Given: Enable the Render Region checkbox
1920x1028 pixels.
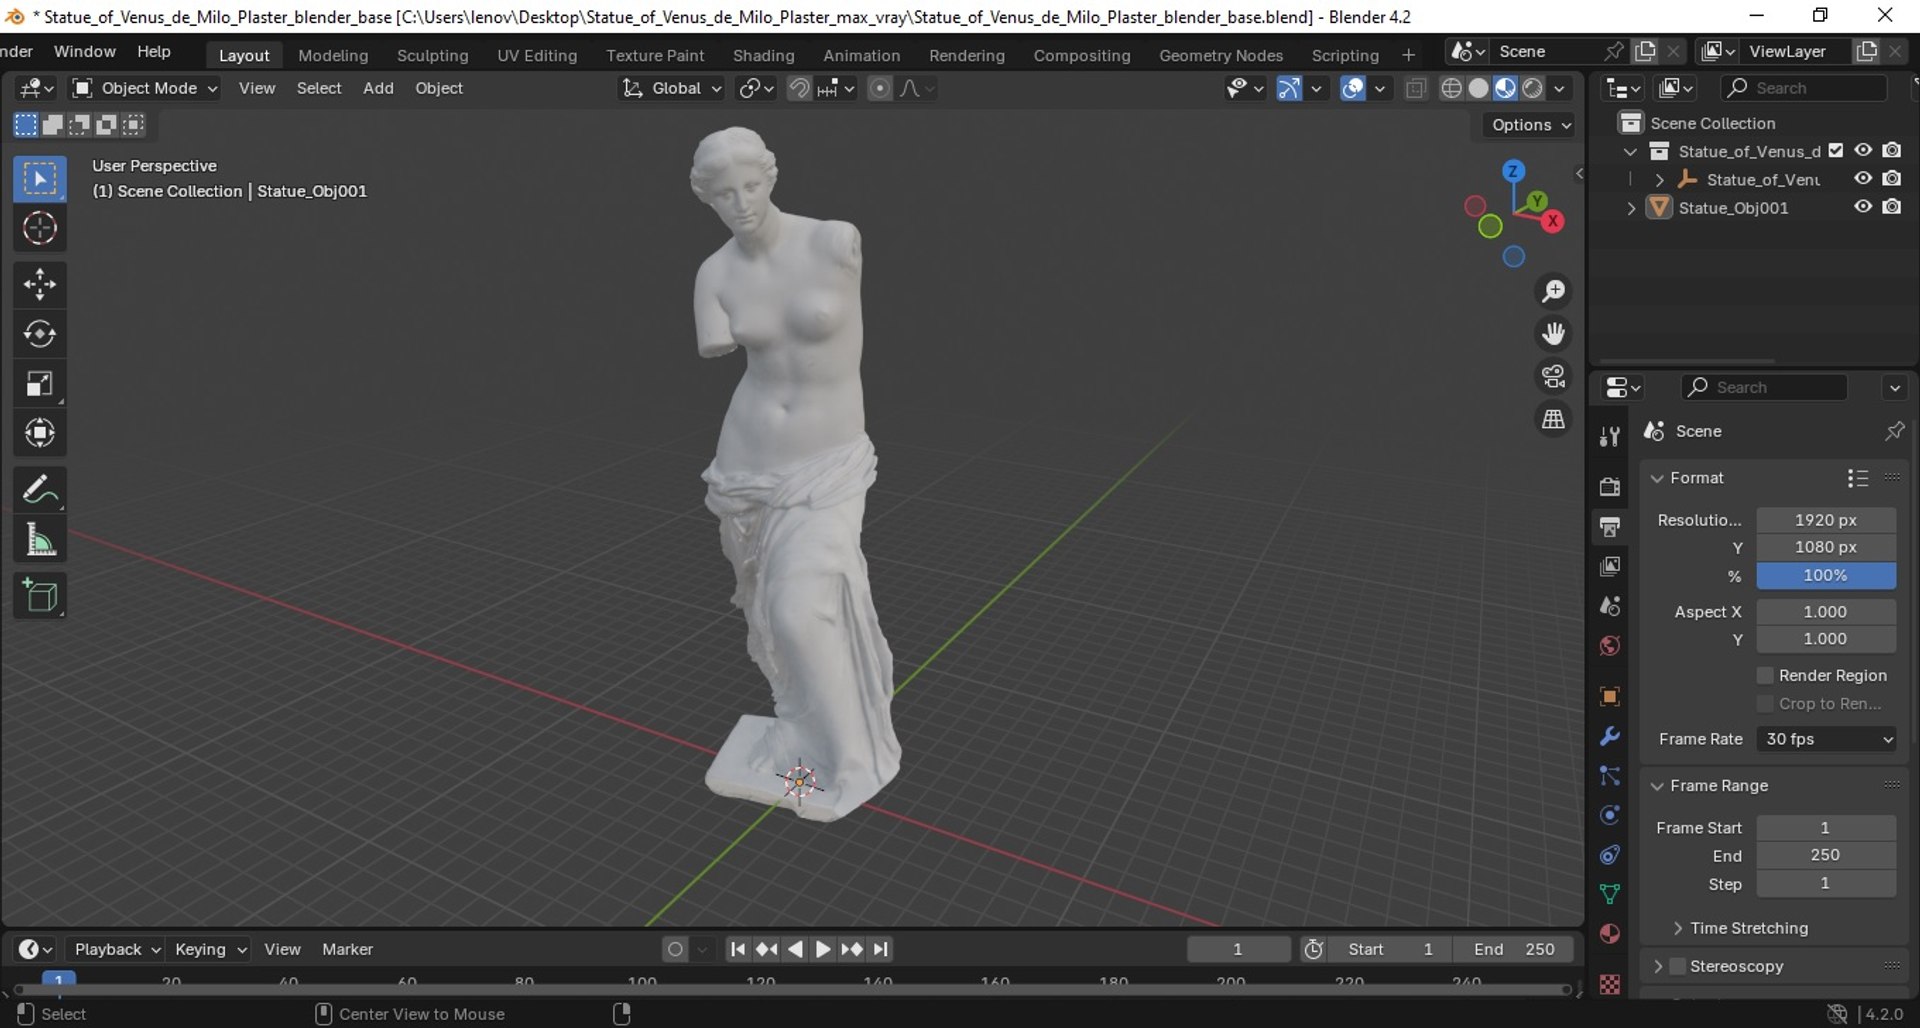Looking at the screenshot, I should [x=1765, y=676].
